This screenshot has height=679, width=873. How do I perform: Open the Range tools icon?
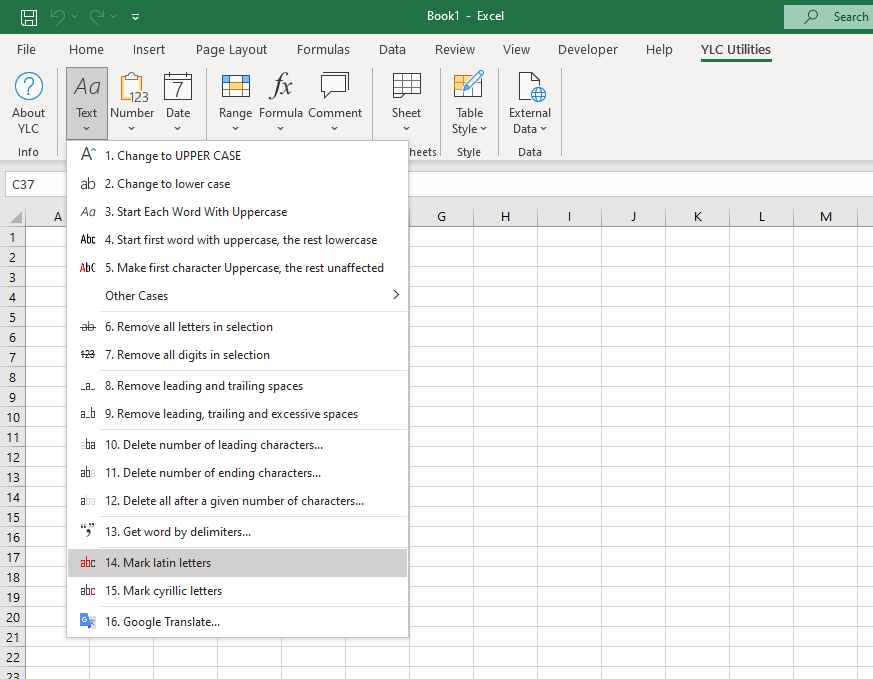tap(235, 88)
